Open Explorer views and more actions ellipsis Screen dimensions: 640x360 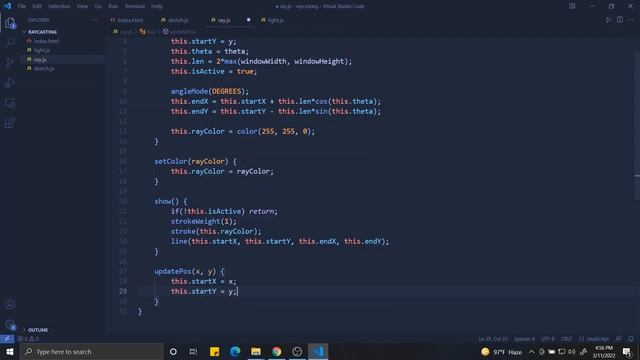click(95, 20)
